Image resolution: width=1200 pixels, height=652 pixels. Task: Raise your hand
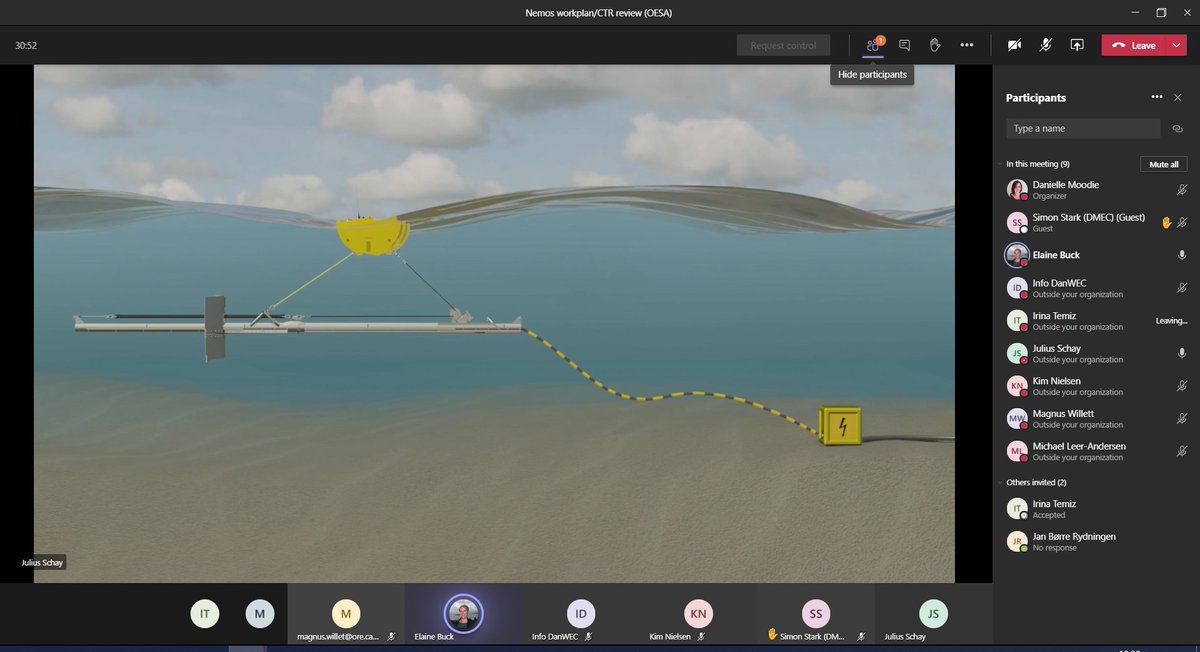point(934,44)
